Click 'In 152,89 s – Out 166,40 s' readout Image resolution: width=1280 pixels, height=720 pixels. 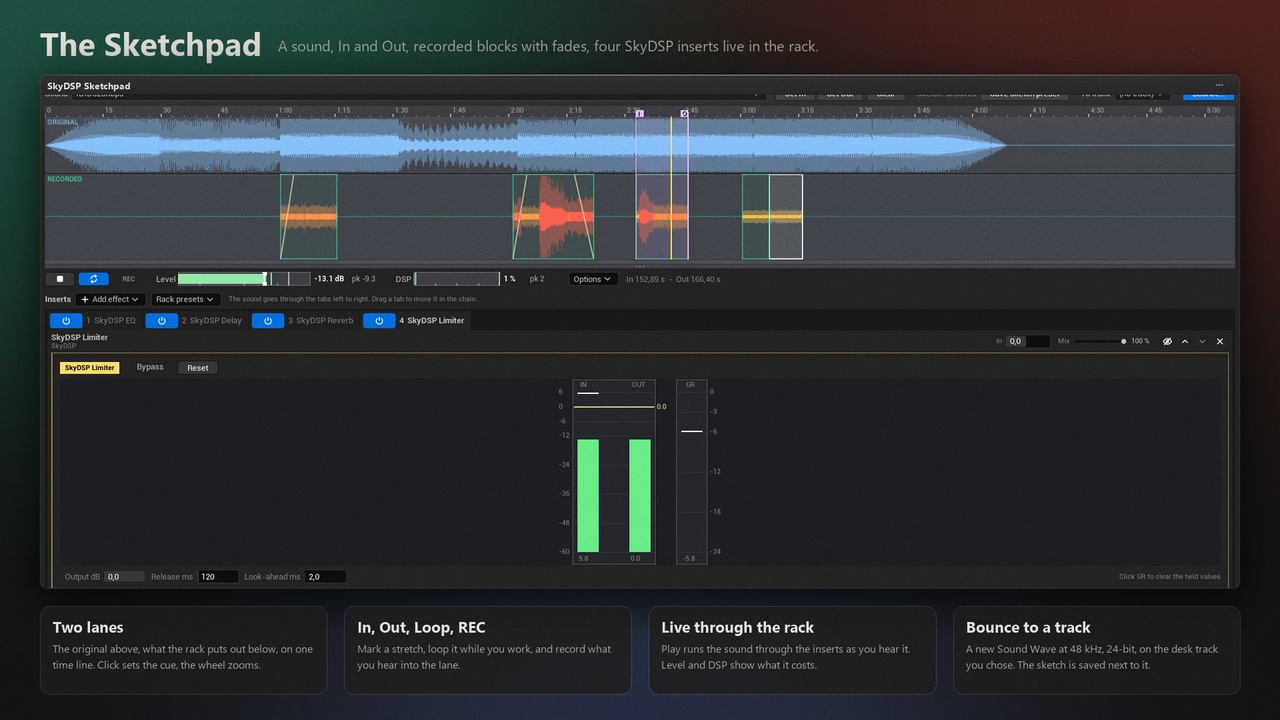click(x=673, y=279)
